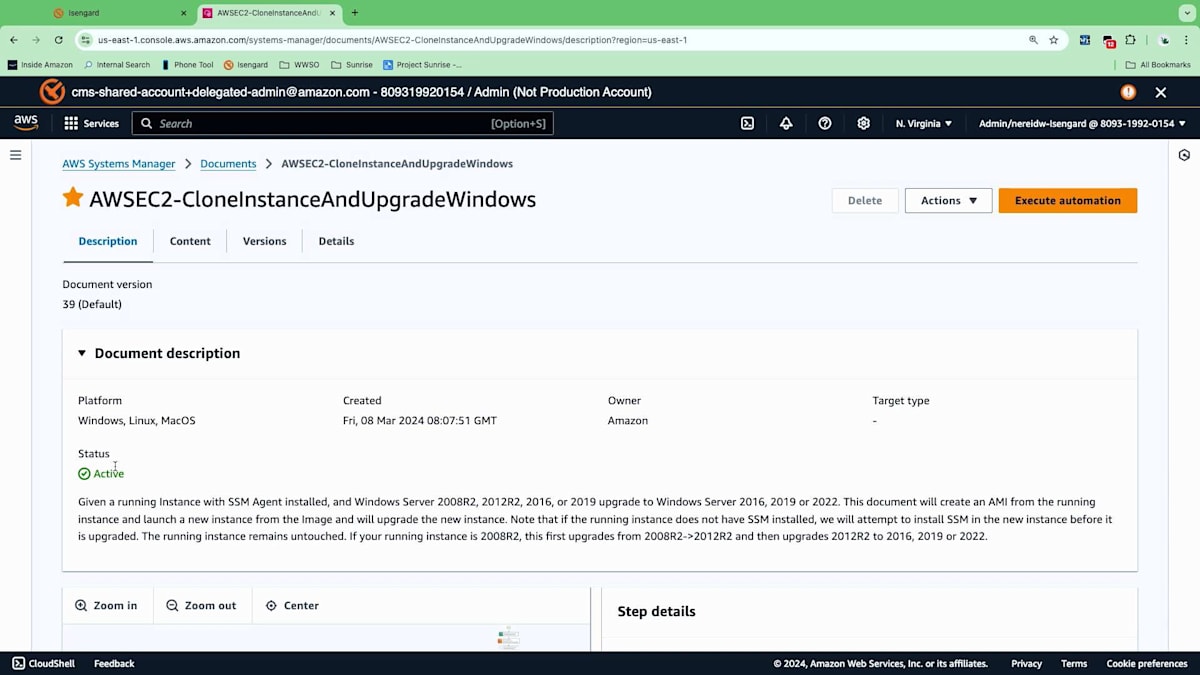Go to AWS Systems Manager breadcrumb
The height and width of the screenshot is (675, 1200).
[x=119, y=163]
